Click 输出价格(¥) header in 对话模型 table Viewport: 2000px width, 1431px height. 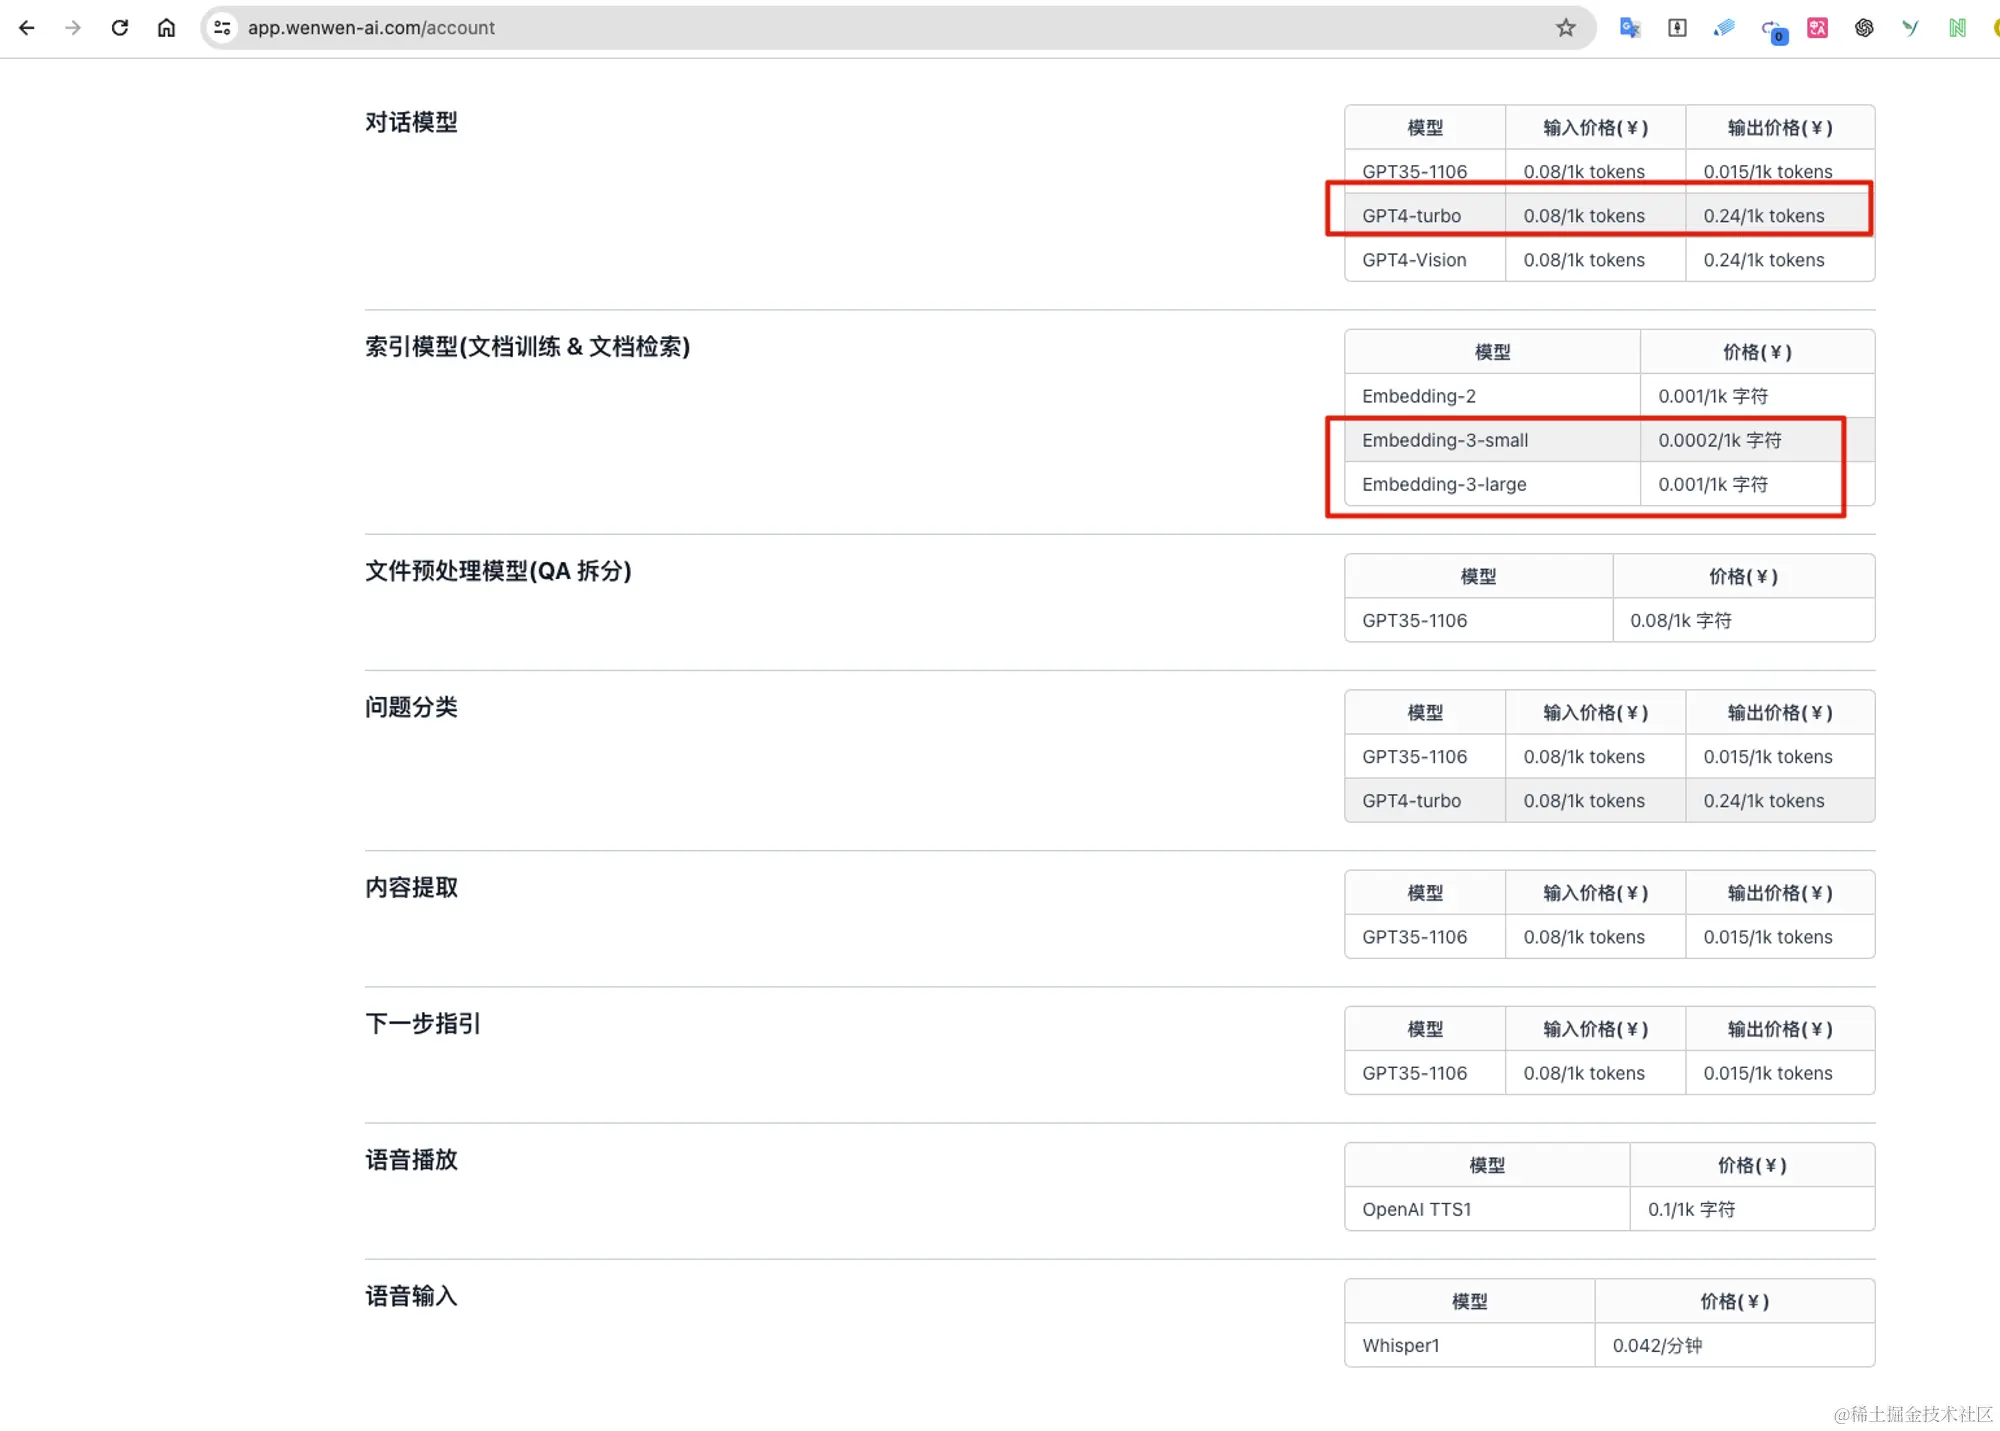tap(1779, 127)
